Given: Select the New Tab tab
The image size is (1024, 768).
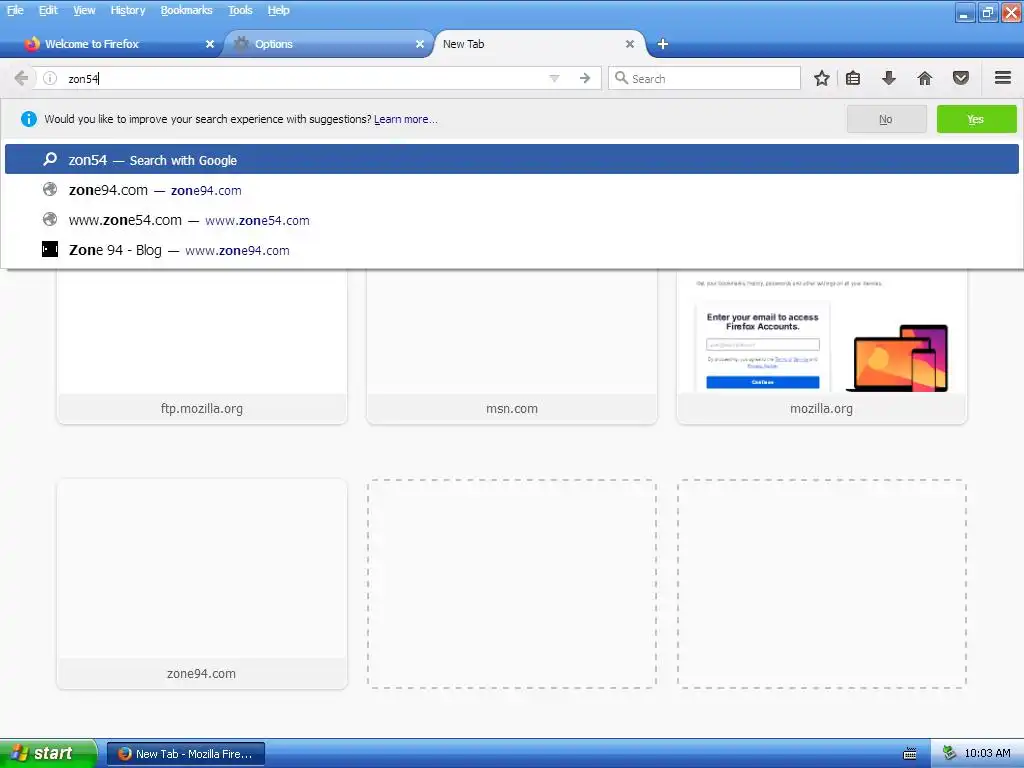Looking at the screenshot, I should tap(539, 44).
